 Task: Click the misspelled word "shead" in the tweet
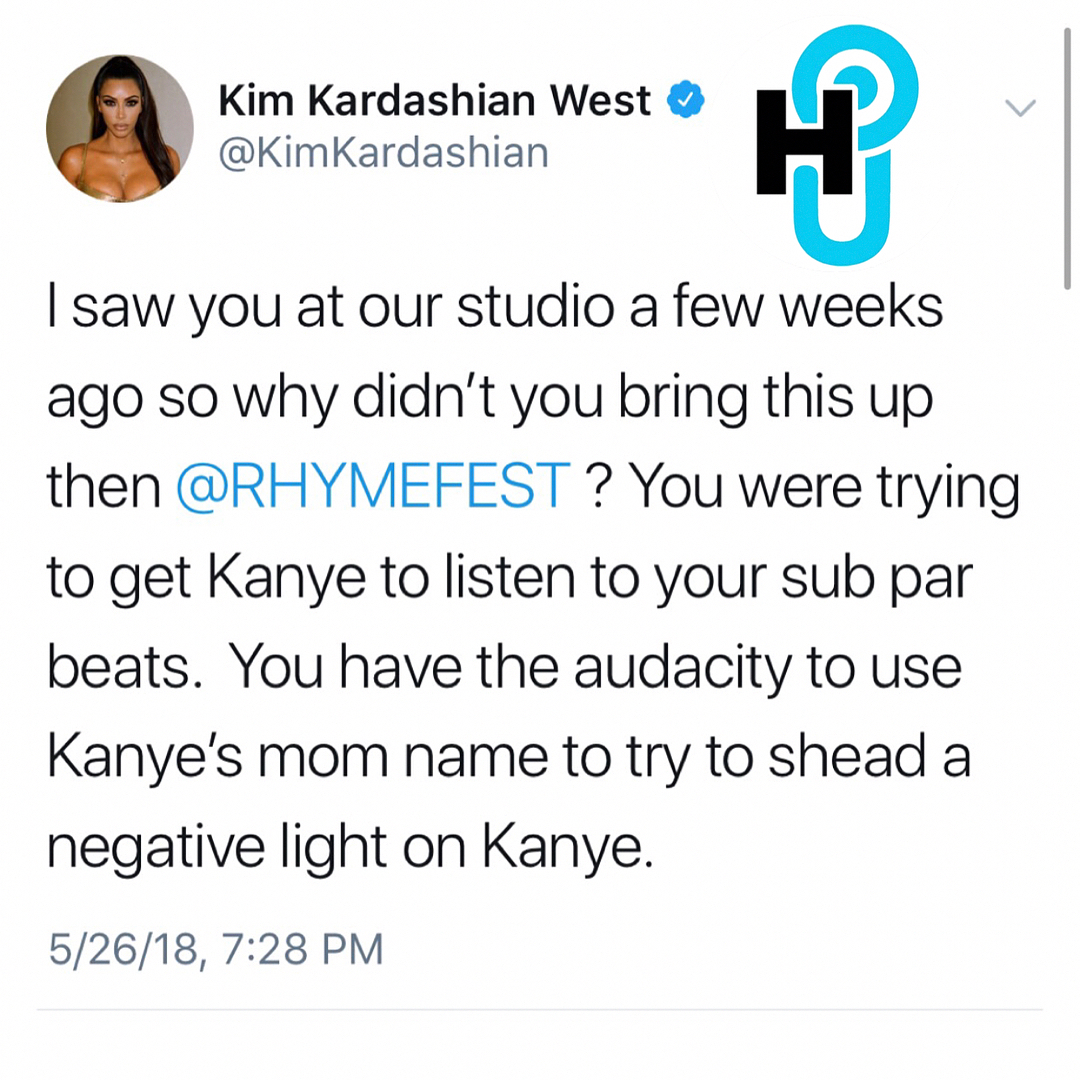tap(847, 756)
